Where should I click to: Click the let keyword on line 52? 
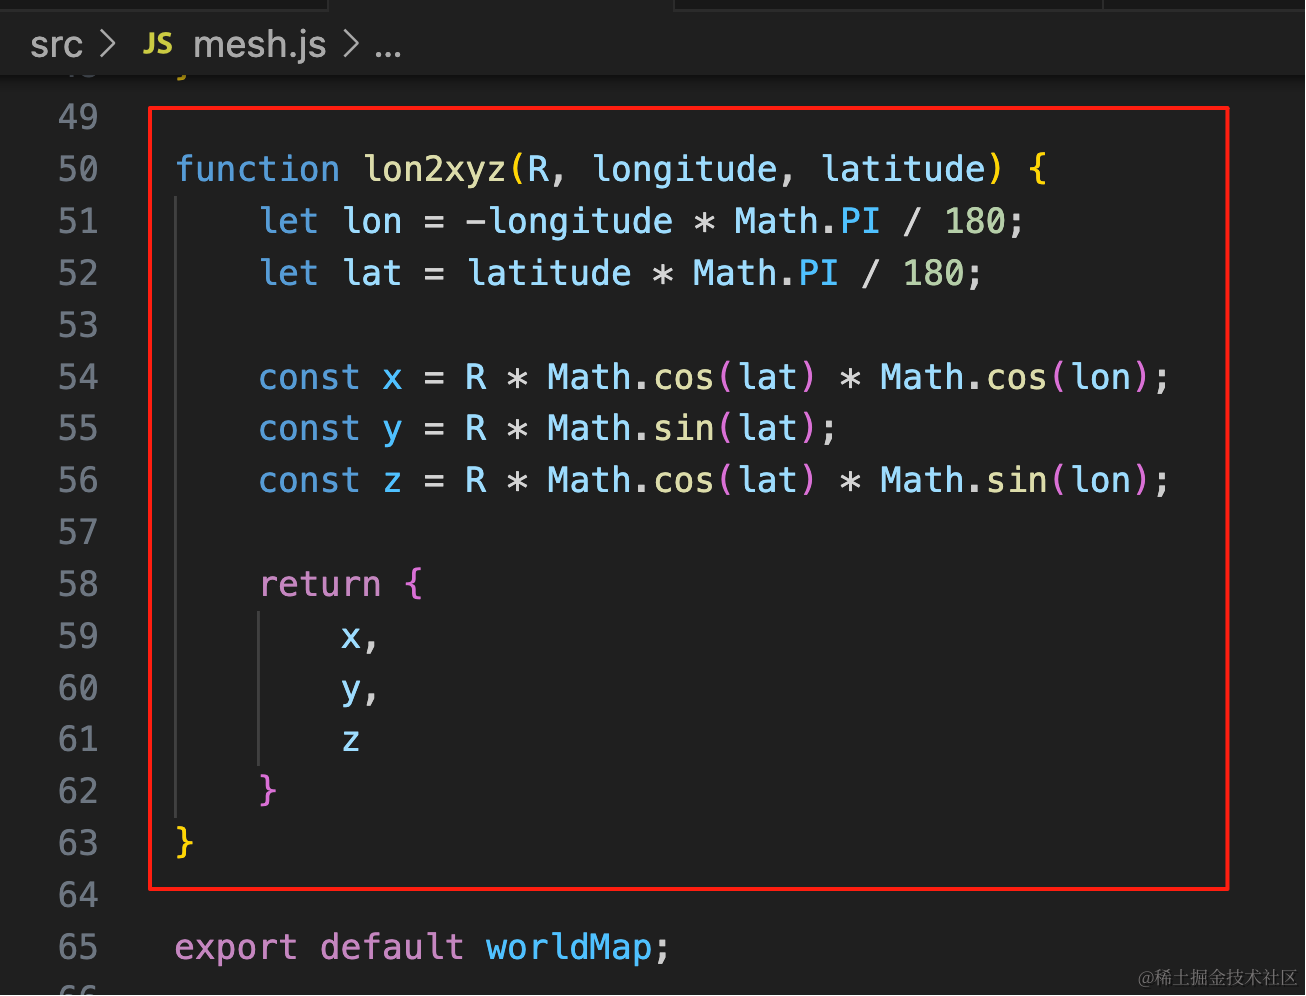tap(289, 273)
